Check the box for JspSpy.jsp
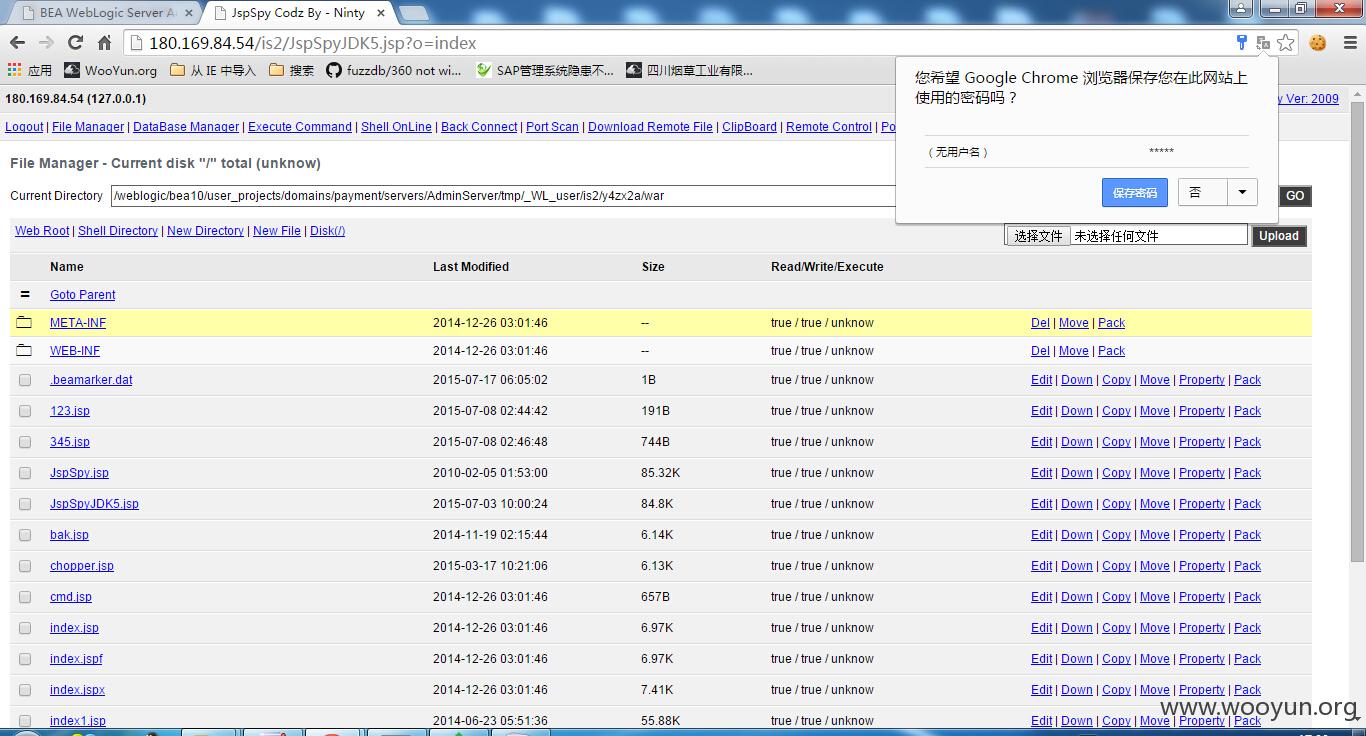This screenshot has height=736, width=1366. click(x=25, y=473)
